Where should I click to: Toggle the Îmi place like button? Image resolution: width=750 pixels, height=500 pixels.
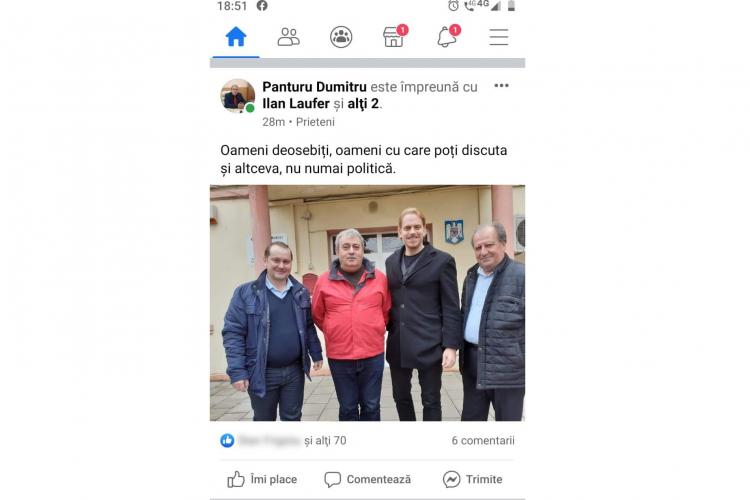click(262, 479)
